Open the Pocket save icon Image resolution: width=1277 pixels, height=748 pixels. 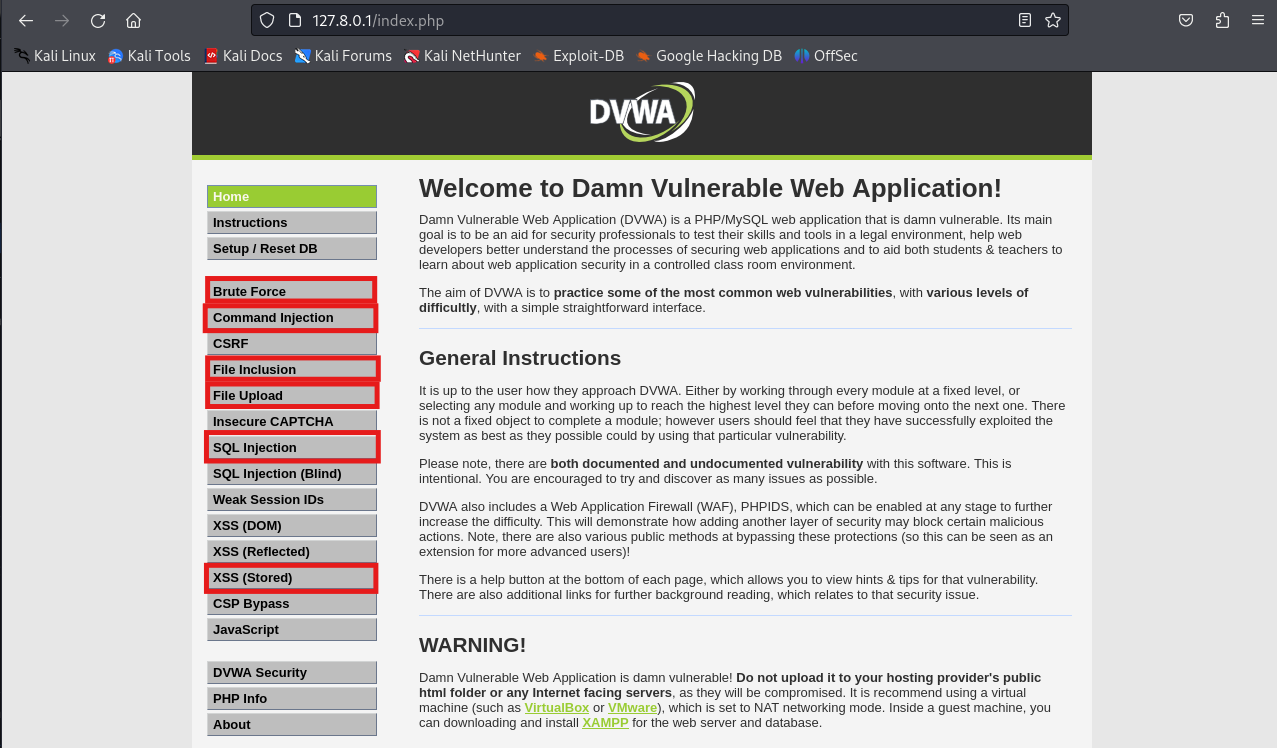click(1185, 20)
